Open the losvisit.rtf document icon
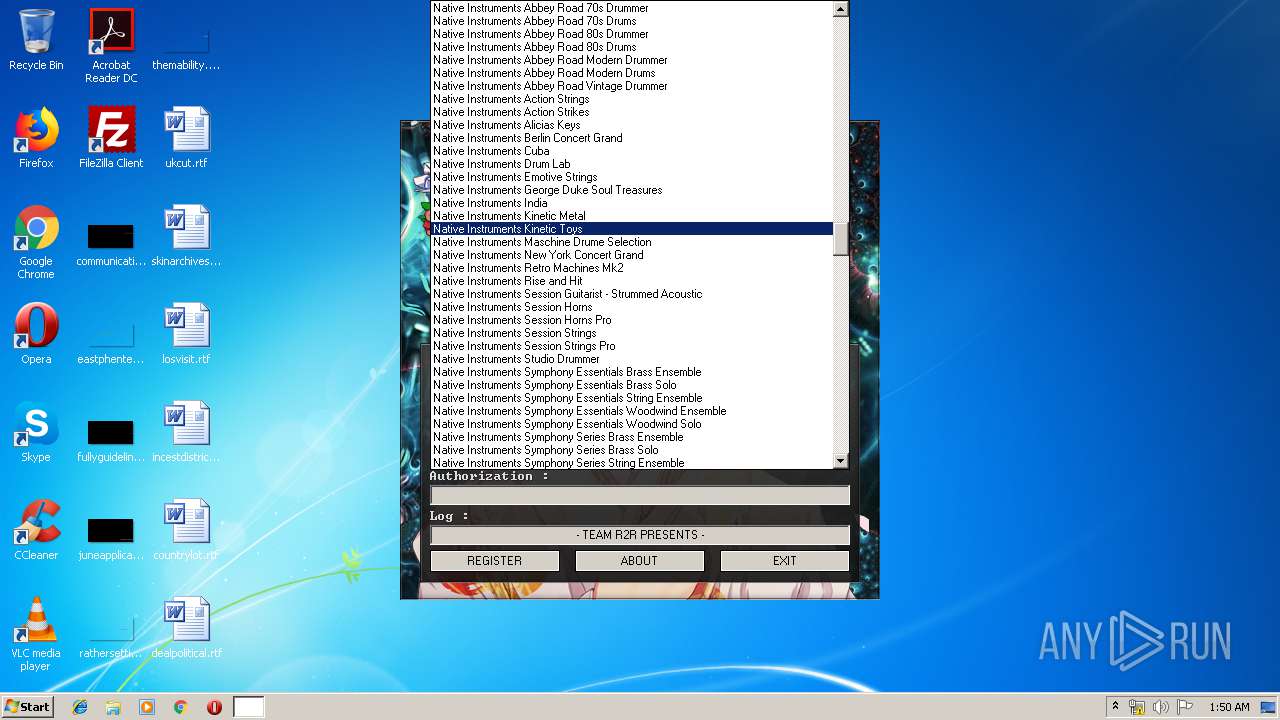The height and width of the screenshot is (720, 1280). point(186,334)
